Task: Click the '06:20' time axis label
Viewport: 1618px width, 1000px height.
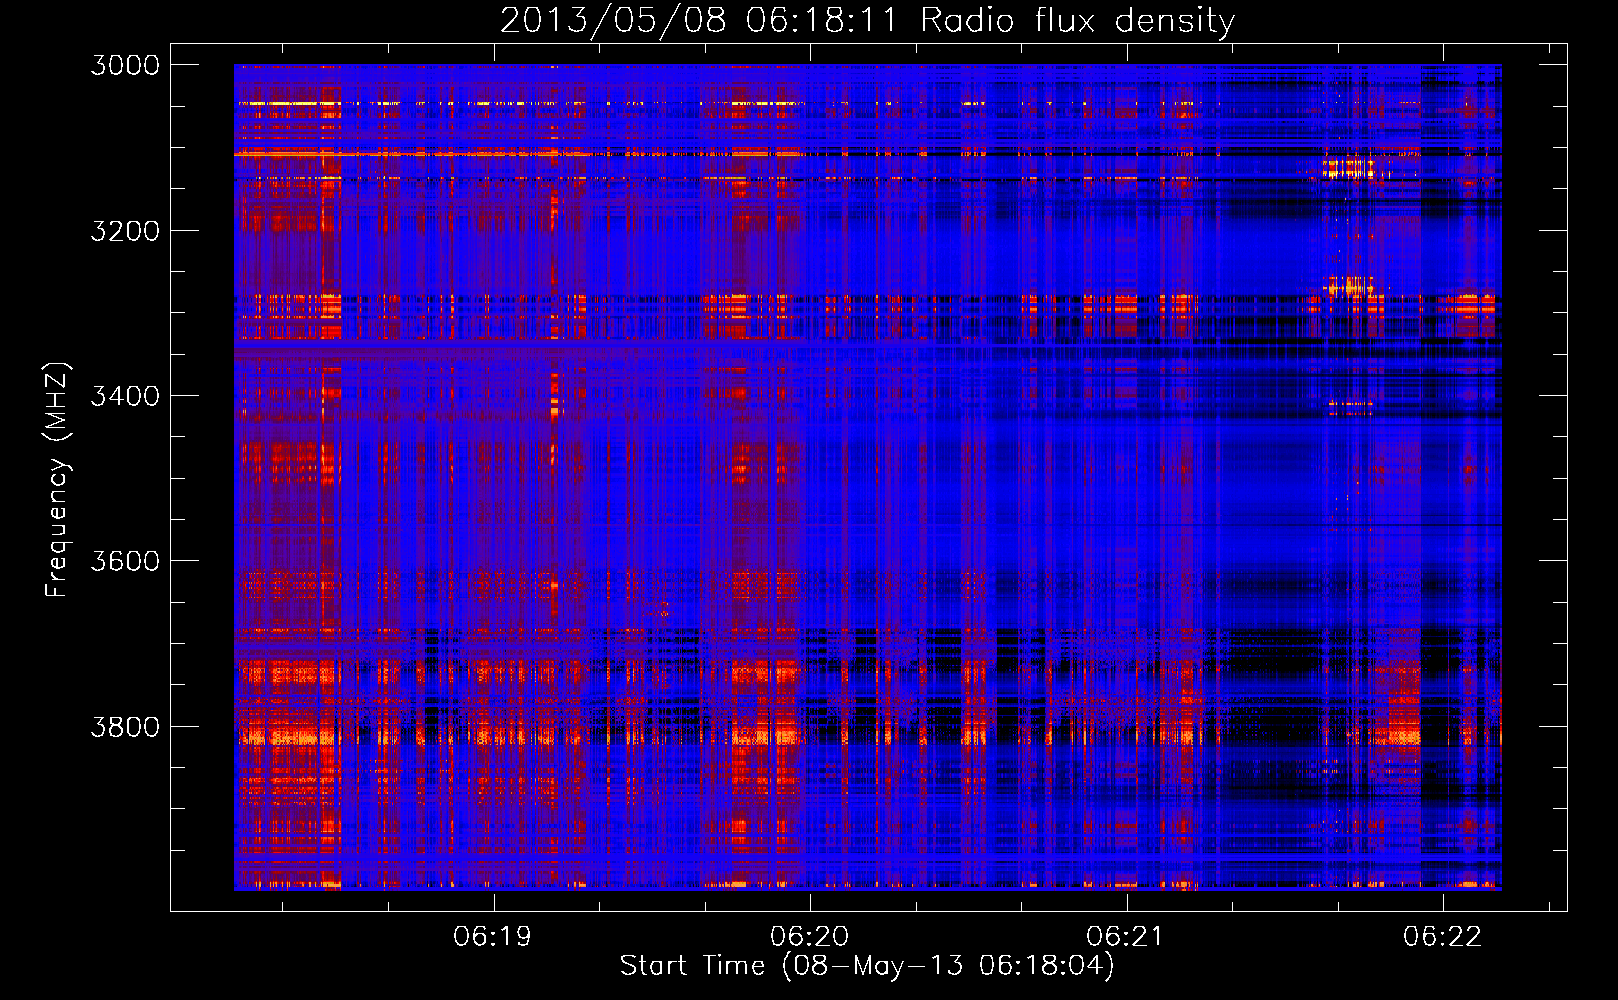Action: [x=809, y=936]
